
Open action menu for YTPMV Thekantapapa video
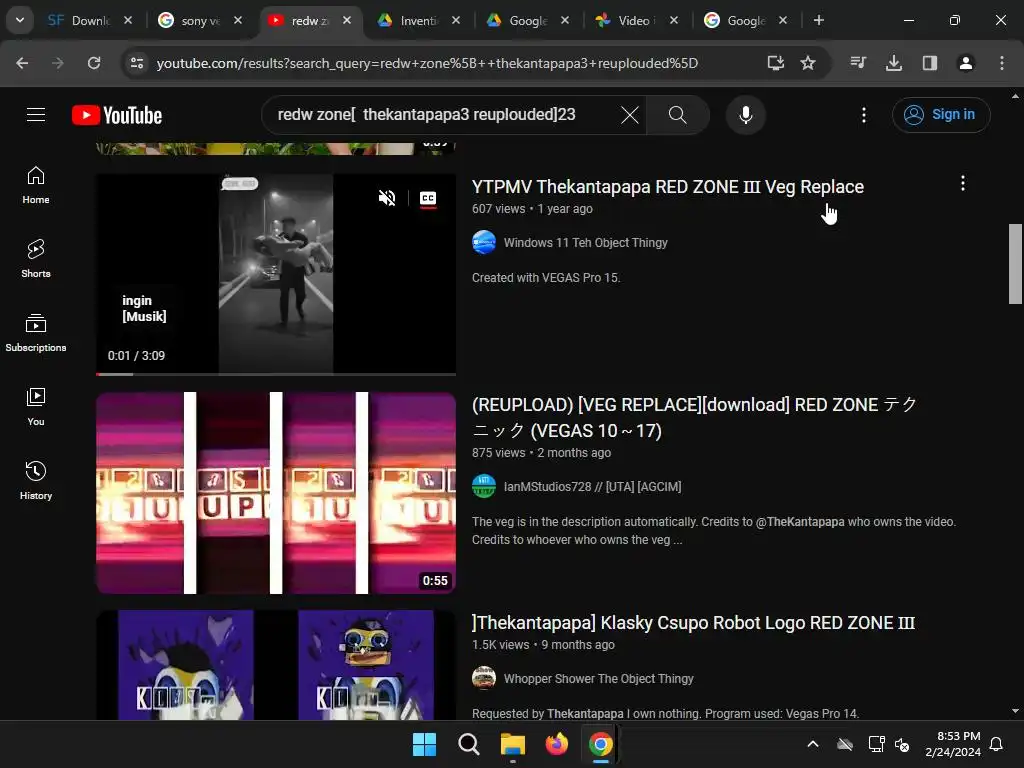click(962, 184)
